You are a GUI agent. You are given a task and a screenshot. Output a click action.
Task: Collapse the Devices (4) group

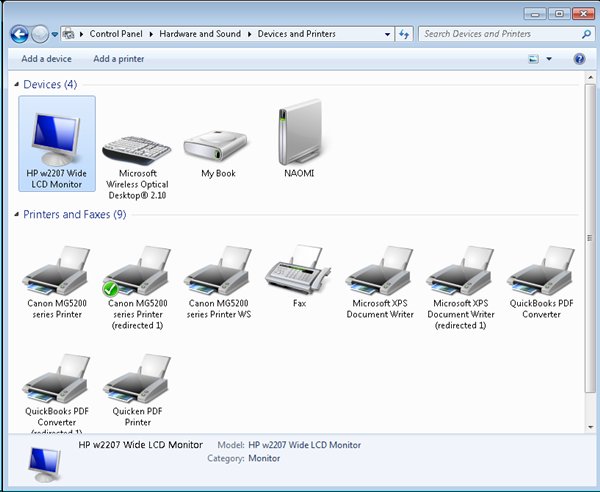point(15,85)
